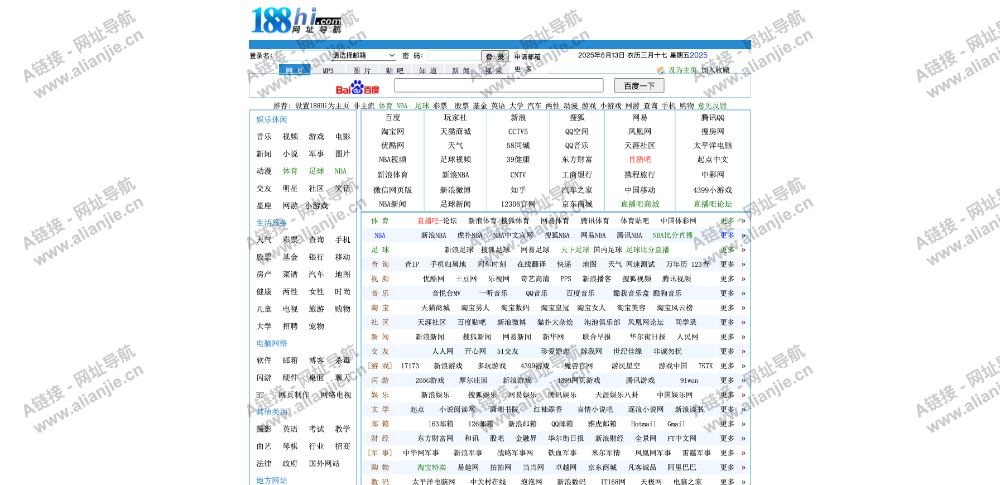Click 国外网站 in the left sidebar

click(324, 463)
